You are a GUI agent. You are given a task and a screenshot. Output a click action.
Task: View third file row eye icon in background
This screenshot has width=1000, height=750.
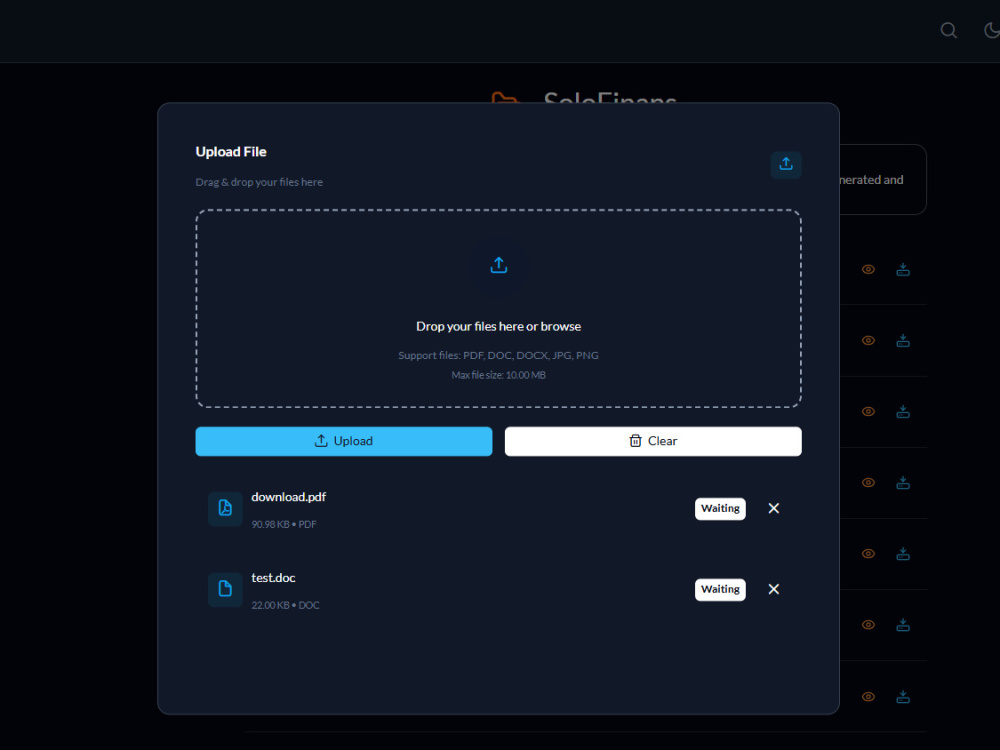pos(869,411)
